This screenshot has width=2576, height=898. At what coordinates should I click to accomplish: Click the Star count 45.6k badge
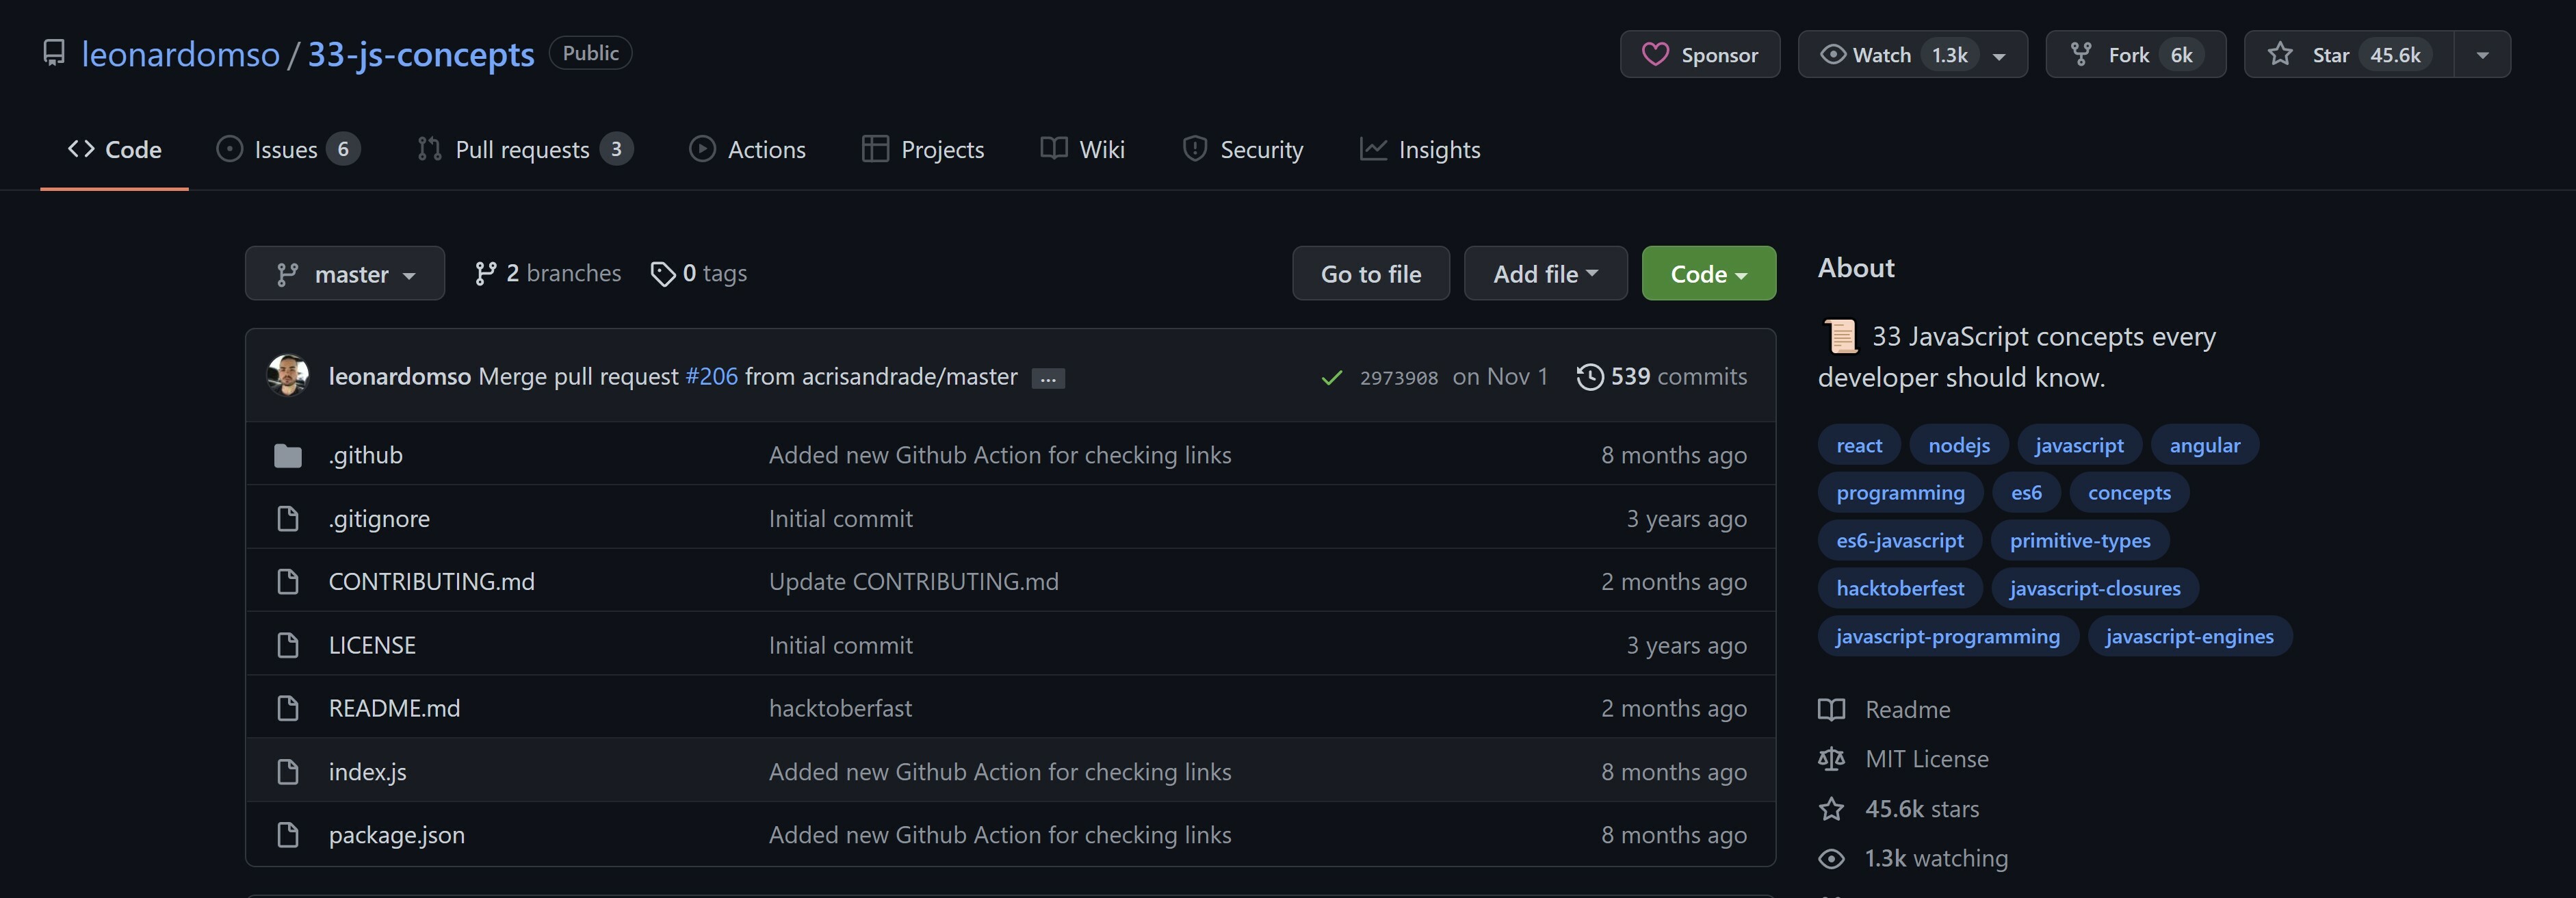(2395, 54)
